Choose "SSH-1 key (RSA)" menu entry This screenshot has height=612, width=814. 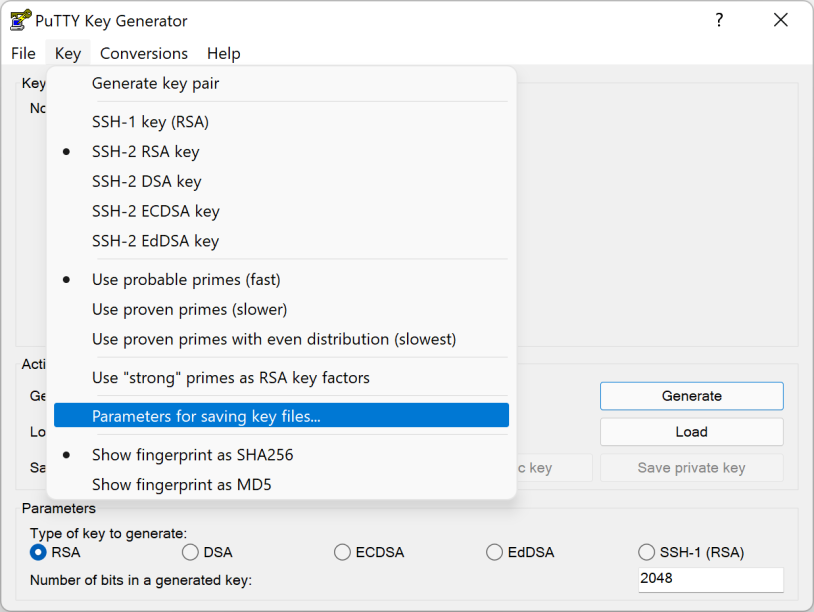[150, 121]
